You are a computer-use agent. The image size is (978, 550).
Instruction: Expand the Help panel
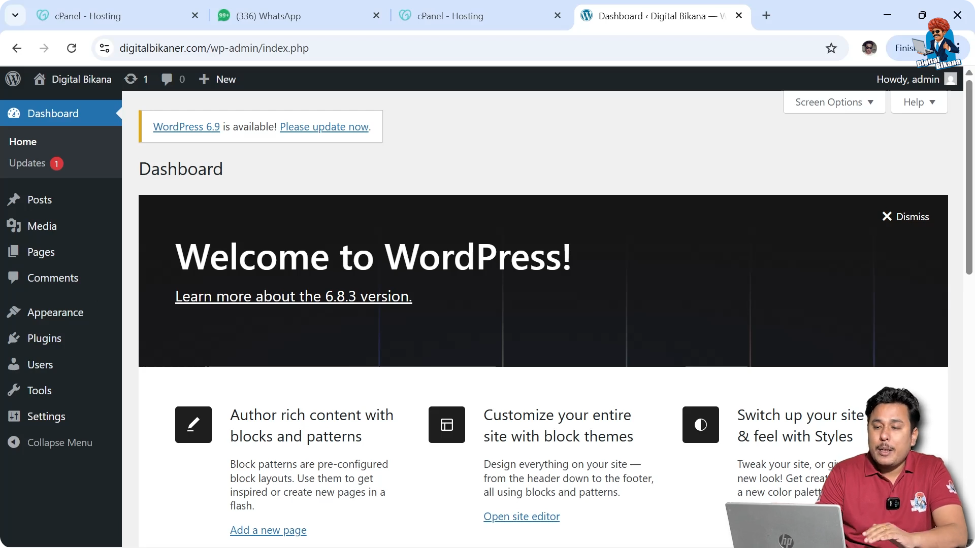tap(919, 102)
